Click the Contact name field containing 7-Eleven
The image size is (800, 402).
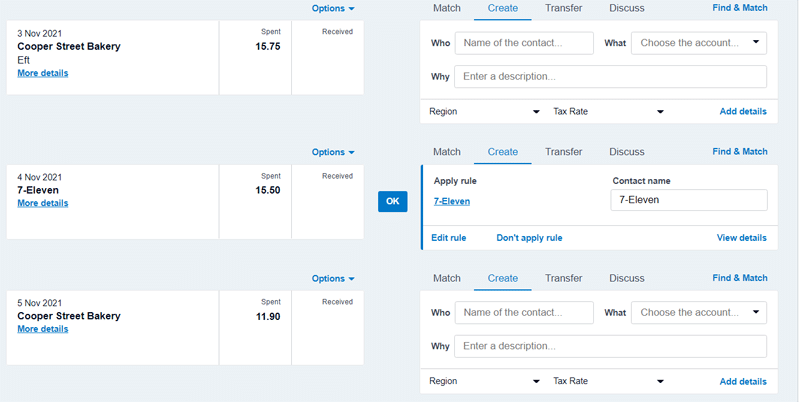coord(689,200)
